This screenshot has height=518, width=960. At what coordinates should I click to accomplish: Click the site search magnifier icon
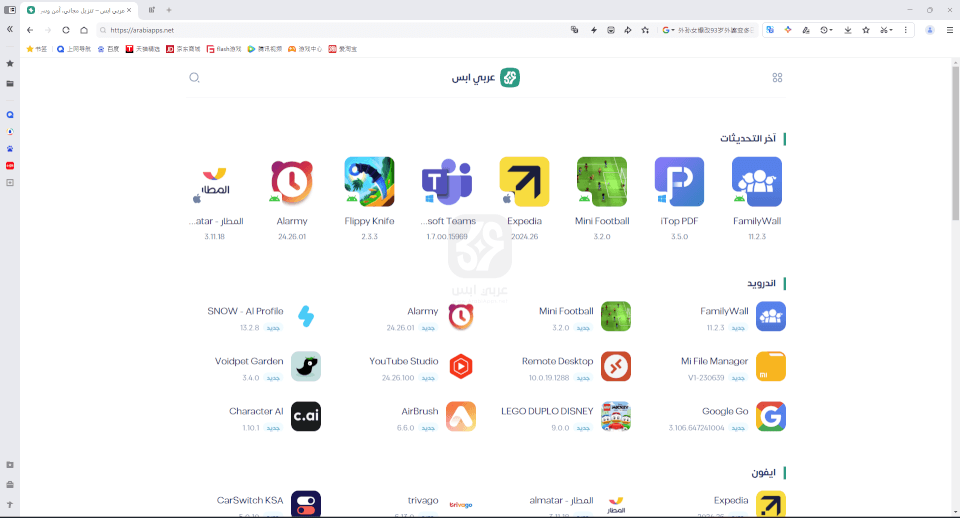[194, 78]
